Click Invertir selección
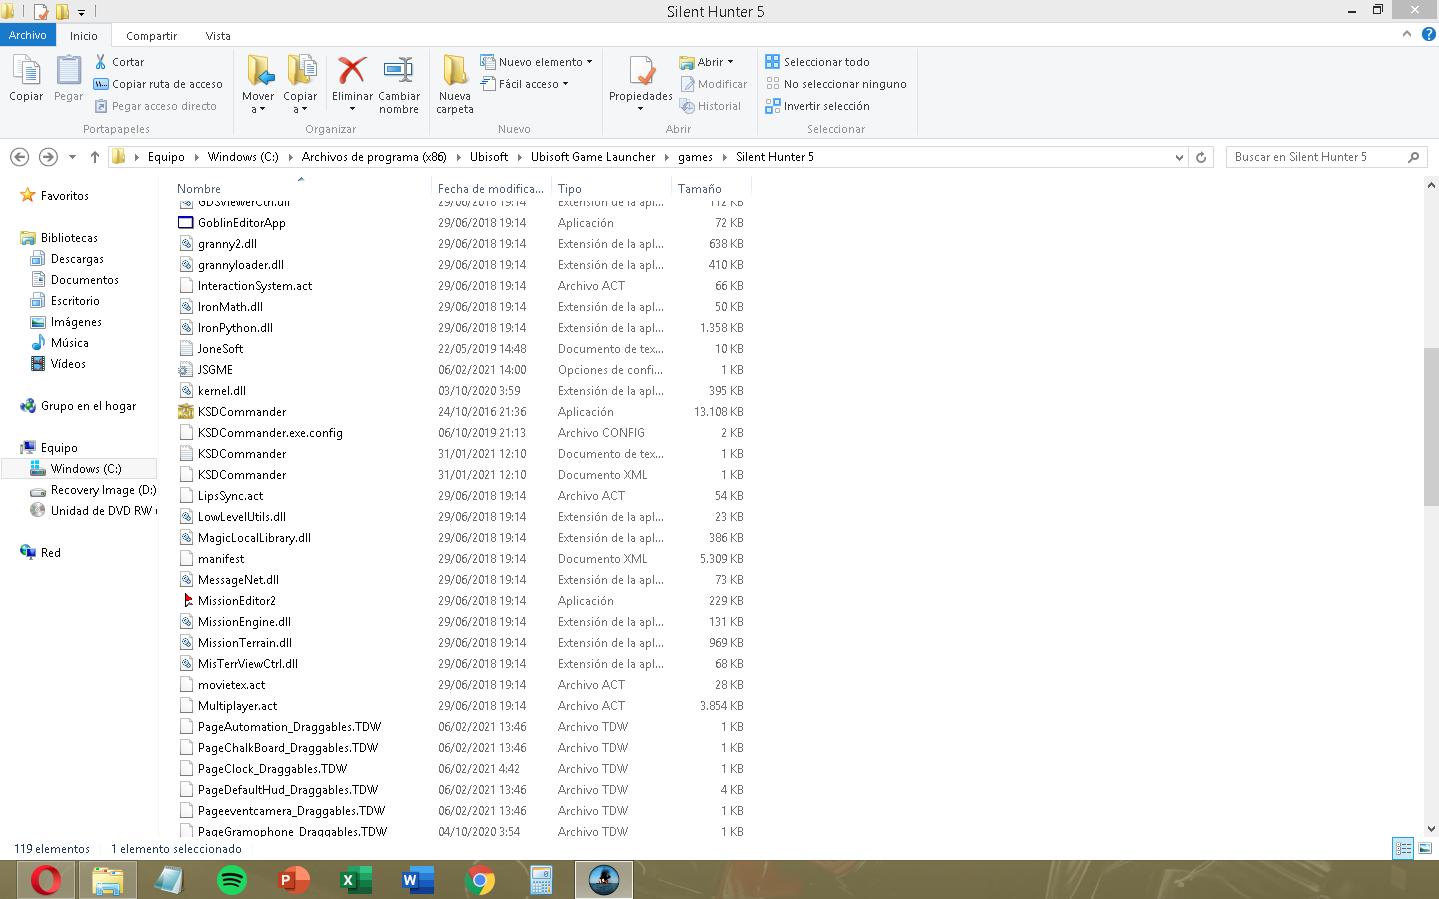This screenshot has width=1439, height=899. 817,106
